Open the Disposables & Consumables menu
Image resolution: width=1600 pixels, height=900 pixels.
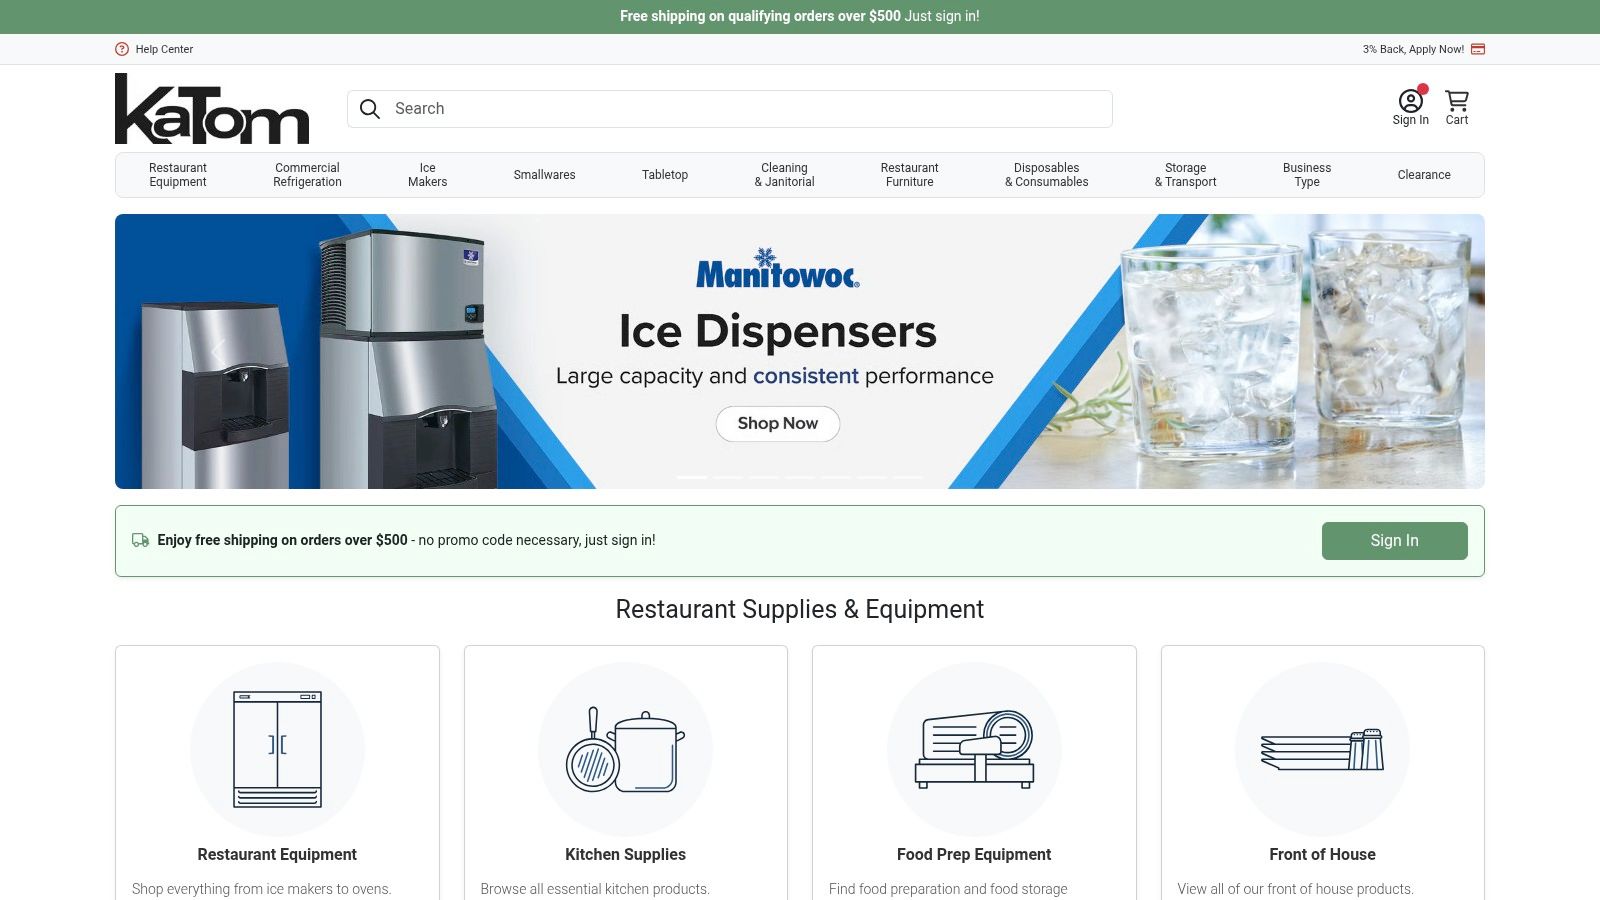(x=1046, y=175)
